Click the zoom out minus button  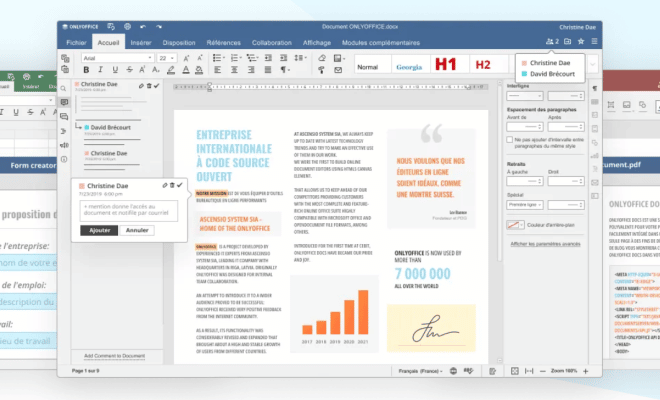[x=543, y=371]
